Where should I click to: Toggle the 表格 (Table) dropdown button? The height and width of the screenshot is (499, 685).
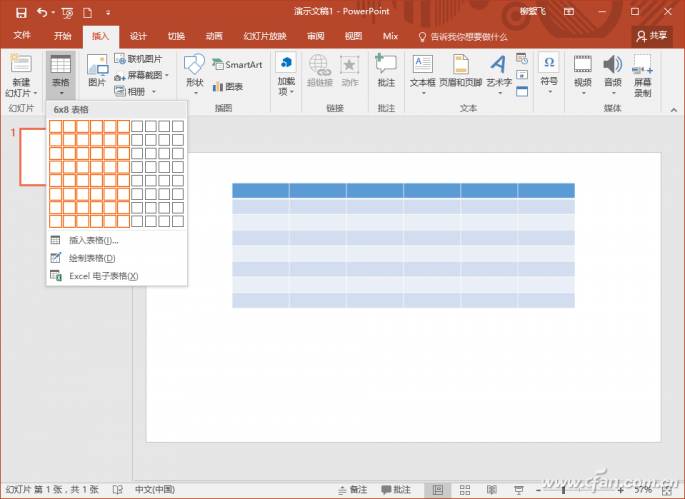(x=61, y=75)
